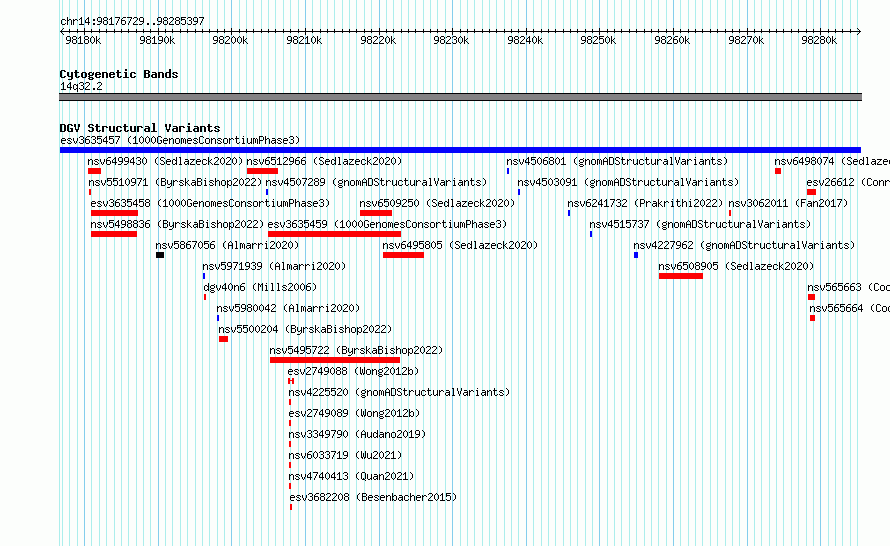The height and width of the screenshot is (546, 890).
Task: Select nsv4225520 gnomAD variant label
Action: click(x=400, y=392)
